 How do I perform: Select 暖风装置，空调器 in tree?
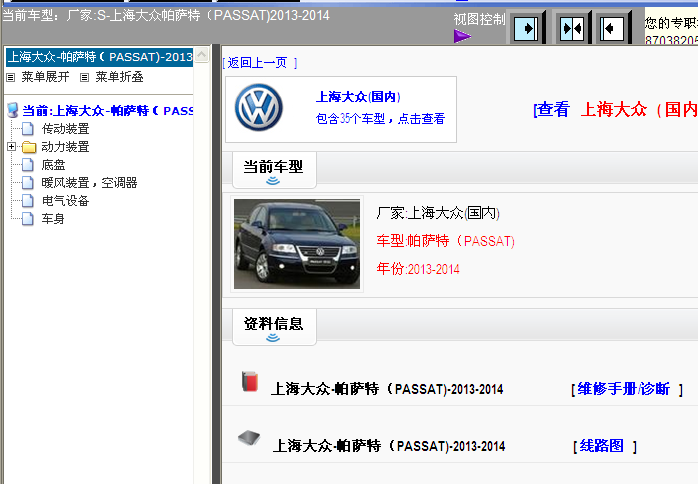89,183
